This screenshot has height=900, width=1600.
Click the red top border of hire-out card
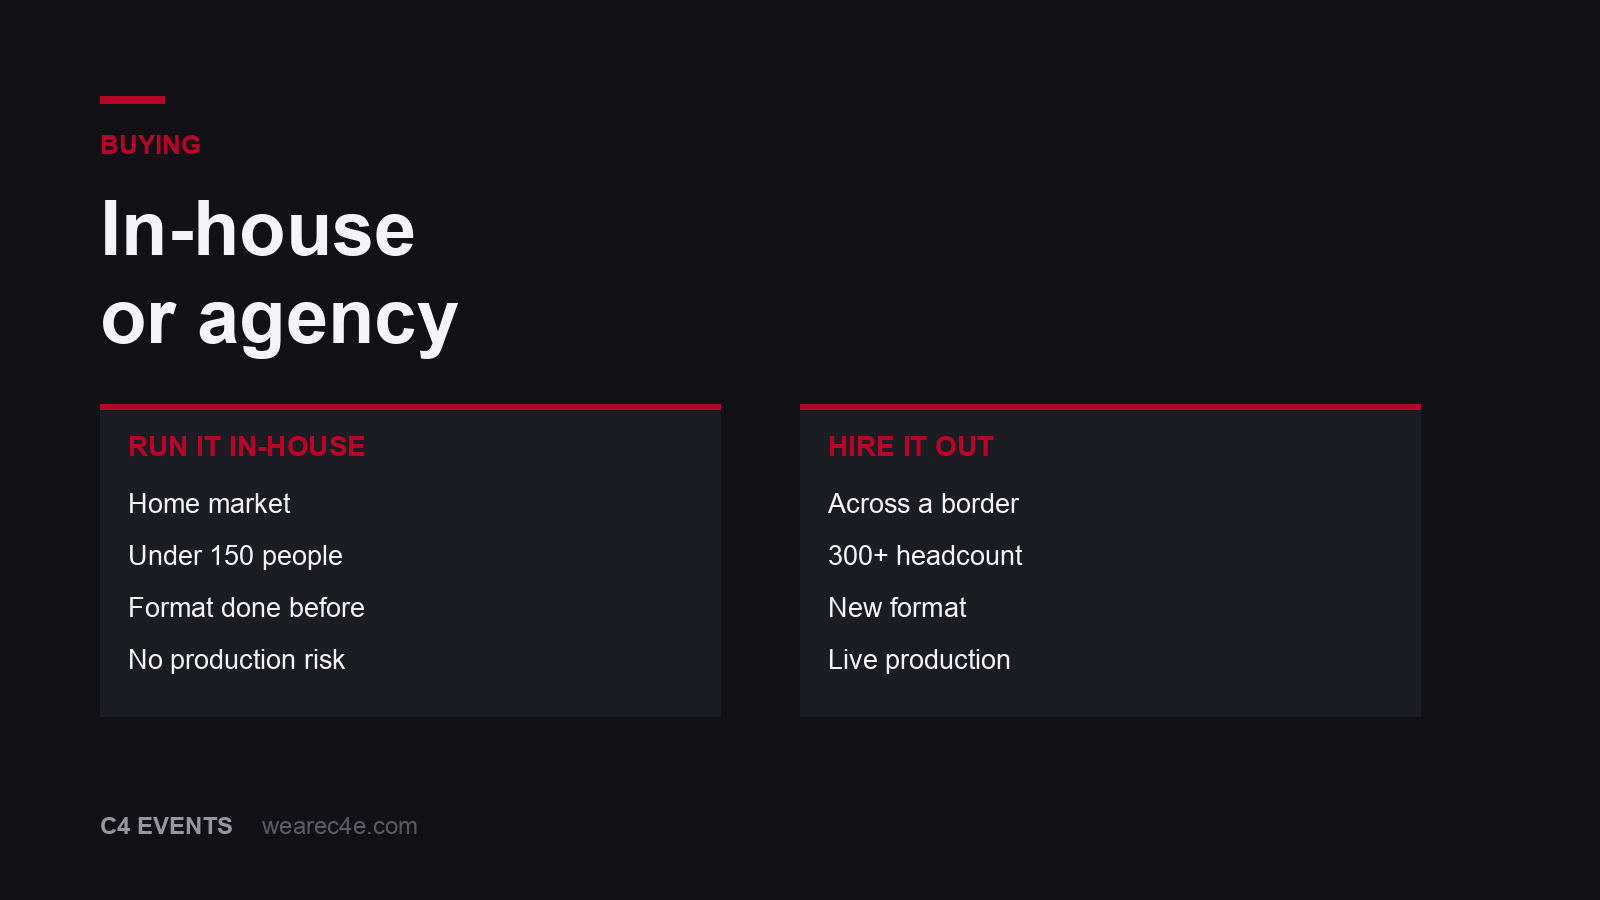click(x=1110, y=407)
